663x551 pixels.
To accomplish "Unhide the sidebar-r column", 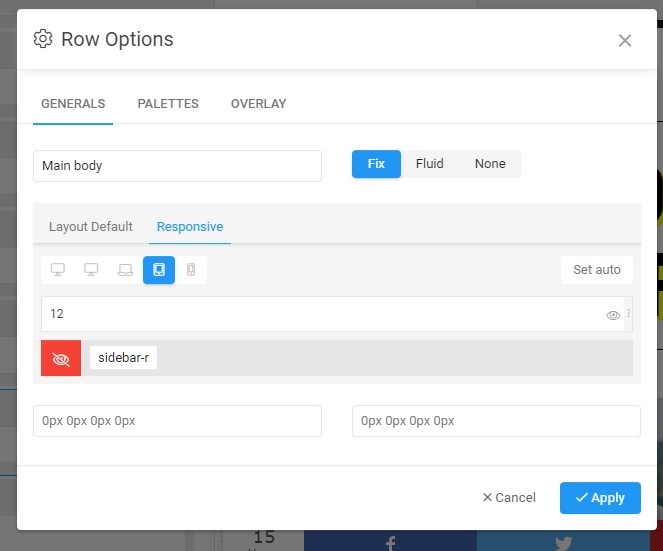I will point(61,358).
